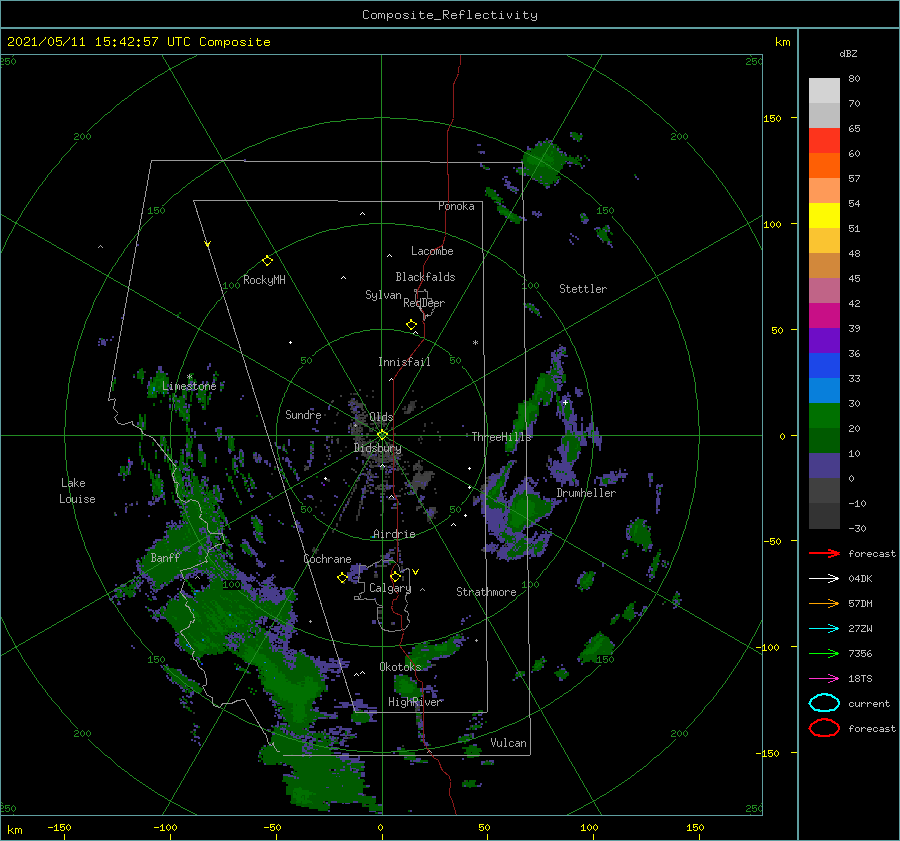Click the Vulcan town label
The image size is (900, 841).
click(x=508, y=743)
